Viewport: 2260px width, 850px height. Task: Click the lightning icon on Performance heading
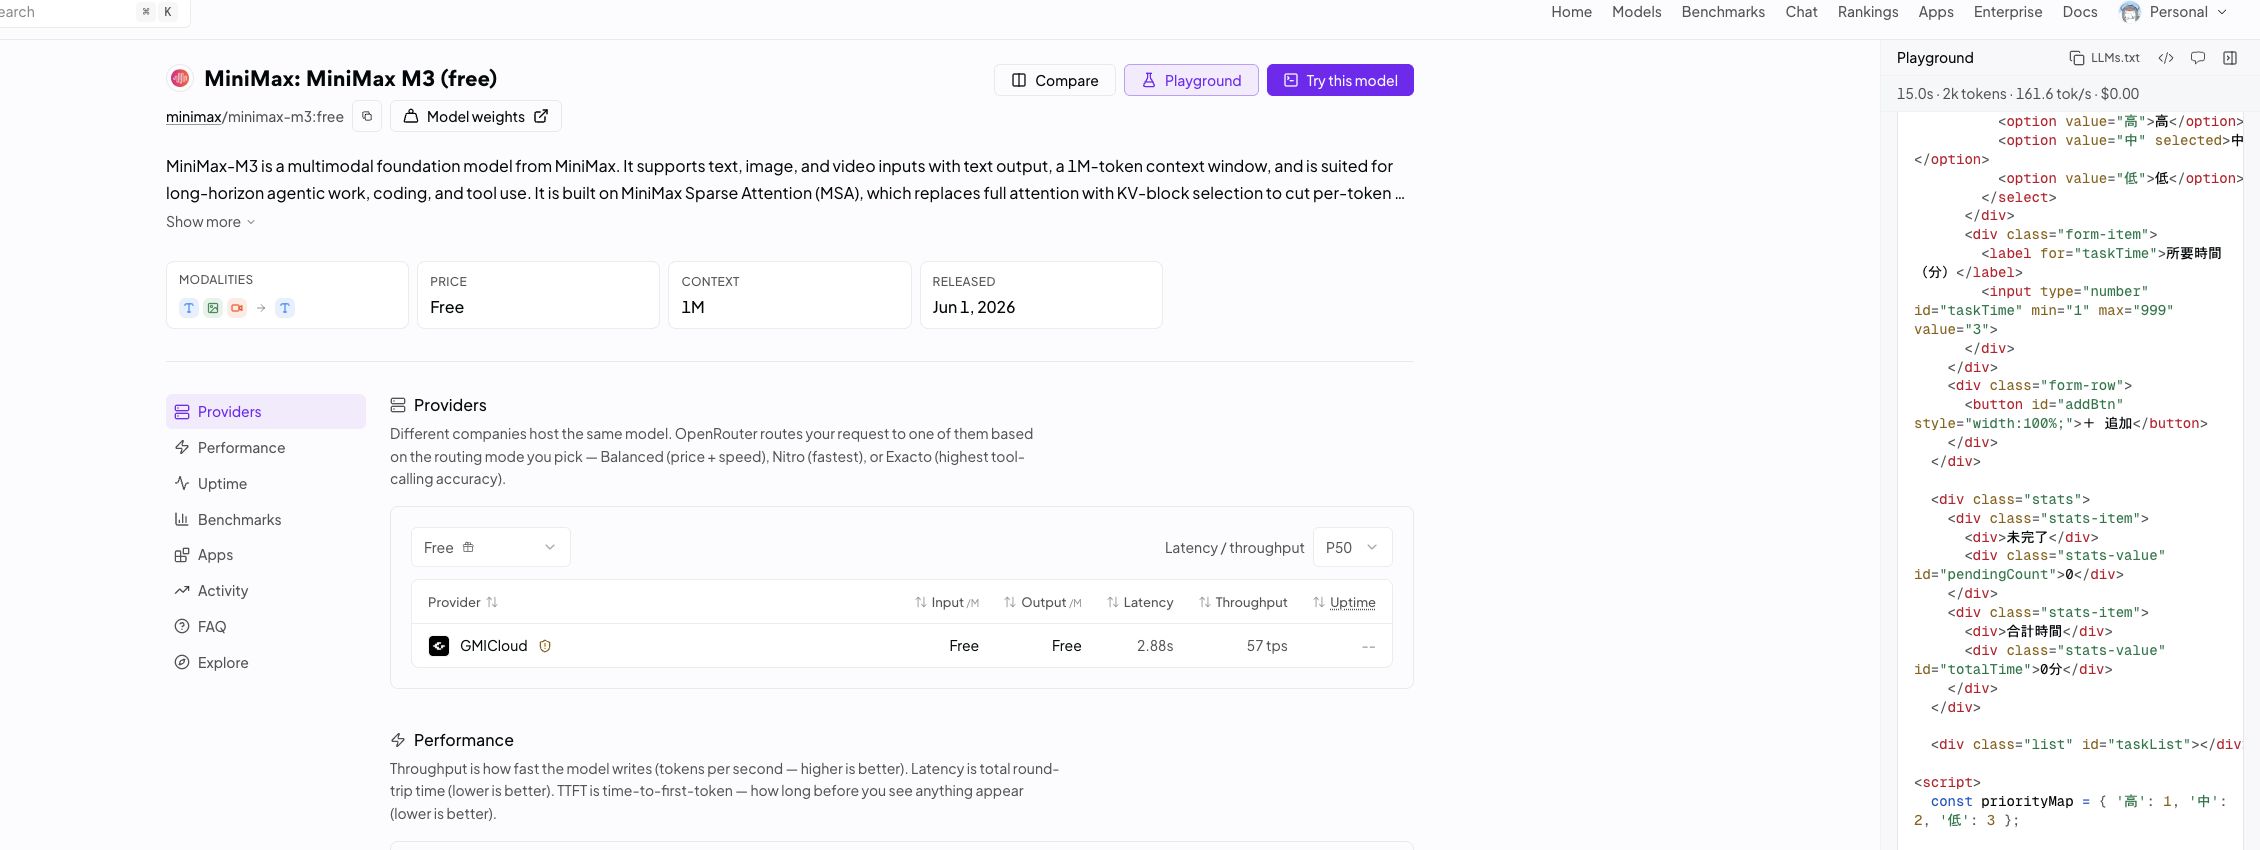tap(398, 740)
